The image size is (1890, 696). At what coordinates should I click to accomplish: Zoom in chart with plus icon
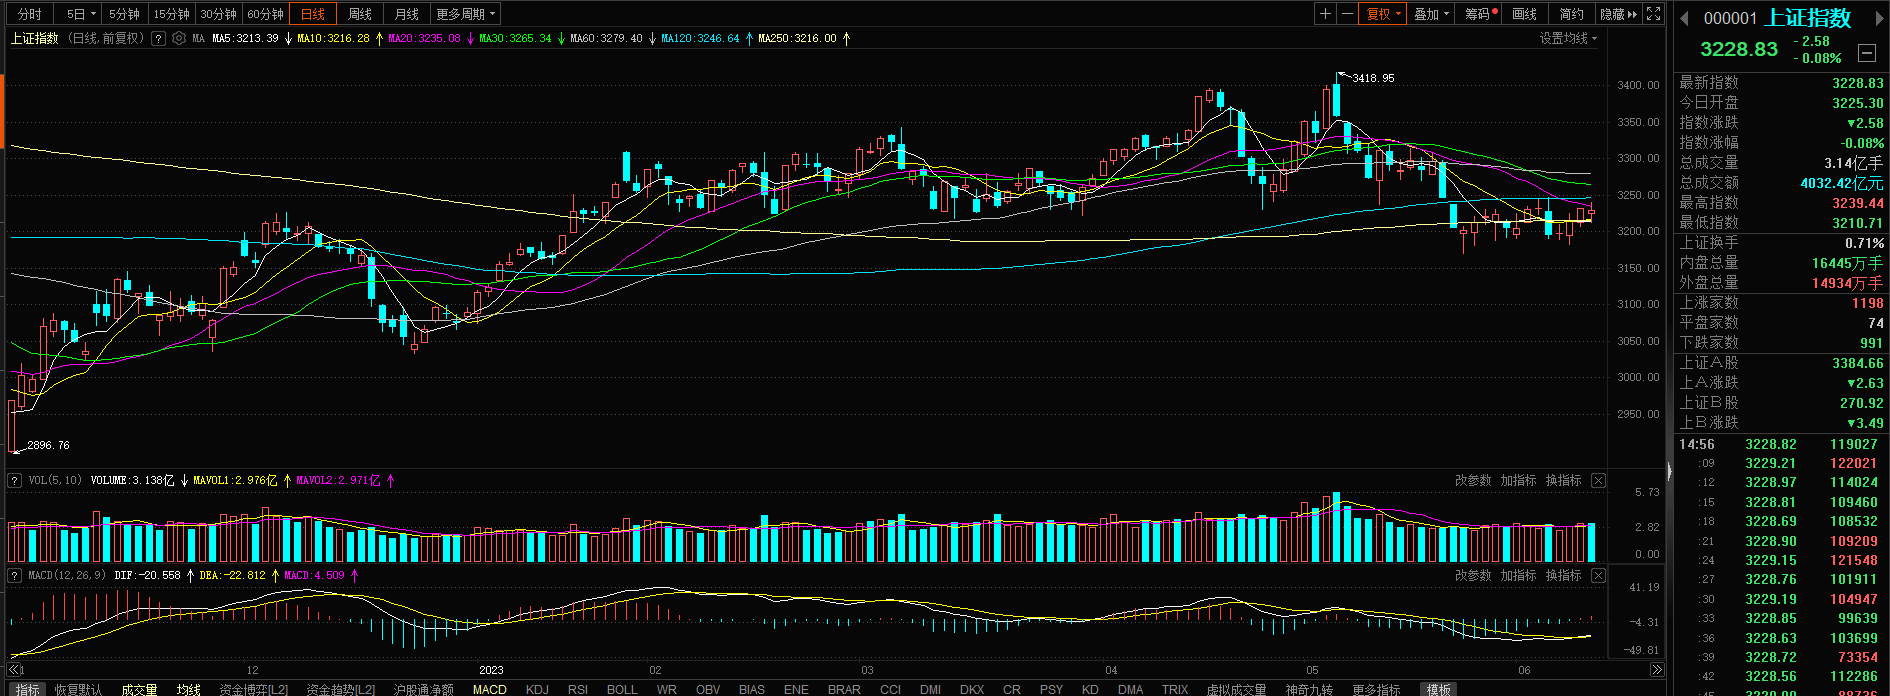[x=1325, y=14]
